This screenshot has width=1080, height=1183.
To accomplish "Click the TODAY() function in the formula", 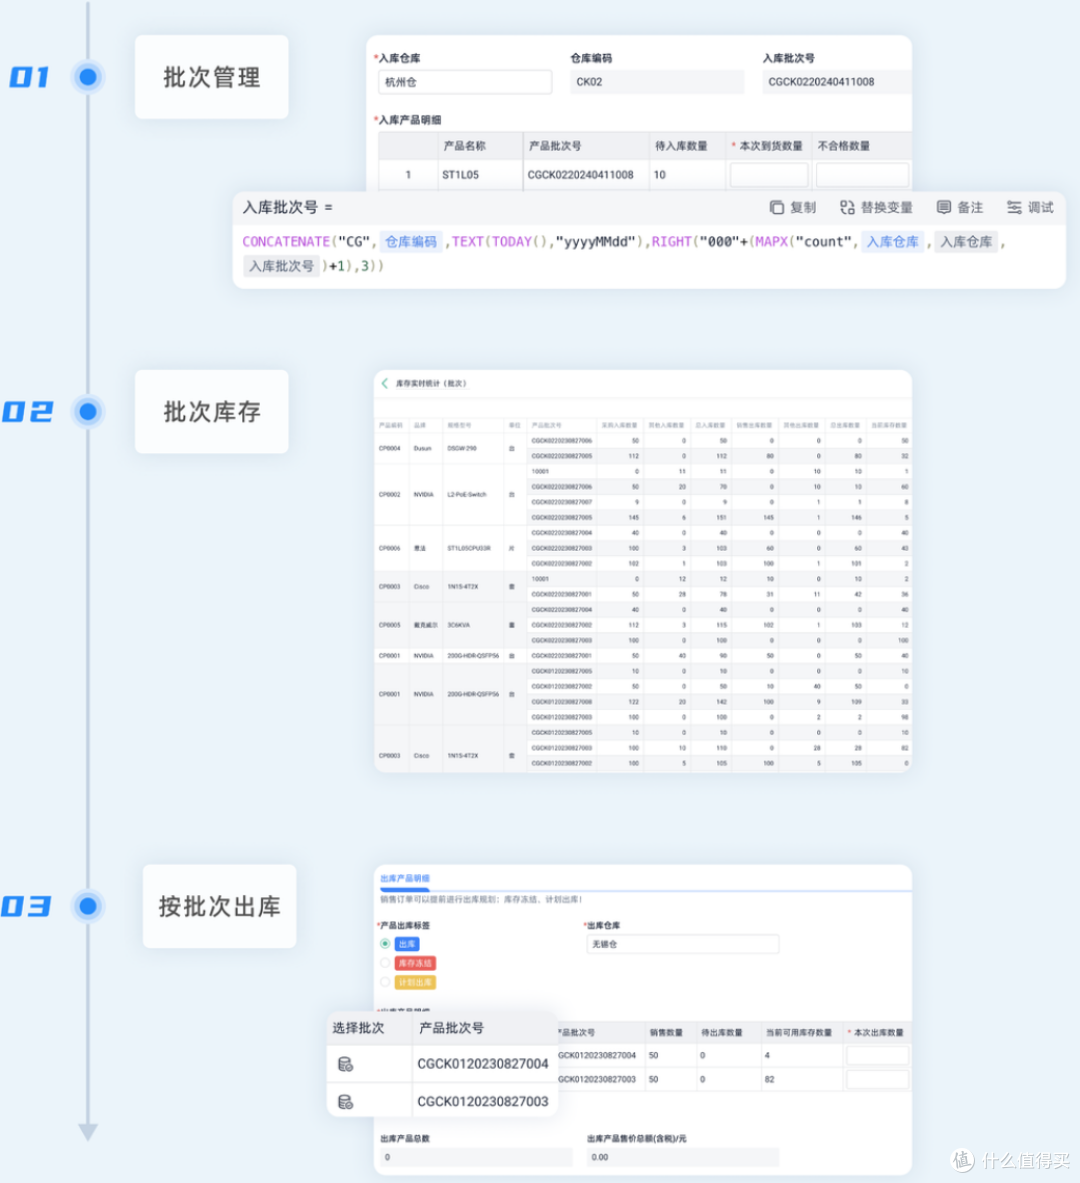I will (519, 241).
